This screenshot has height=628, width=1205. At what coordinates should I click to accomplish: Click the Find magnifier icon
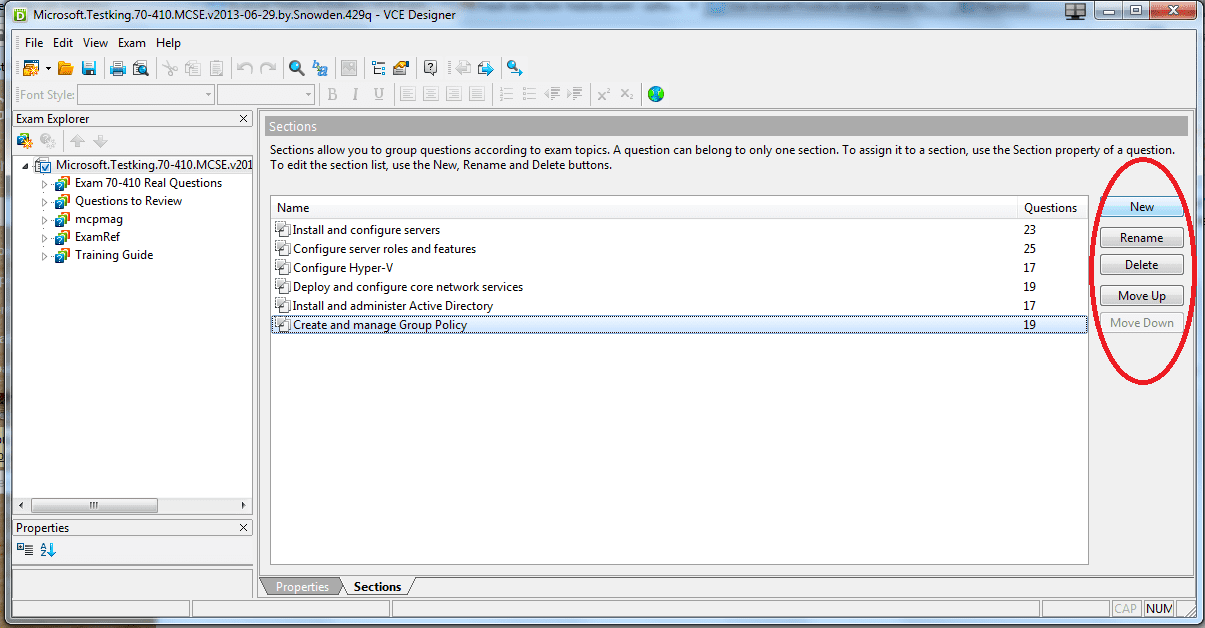297,68
